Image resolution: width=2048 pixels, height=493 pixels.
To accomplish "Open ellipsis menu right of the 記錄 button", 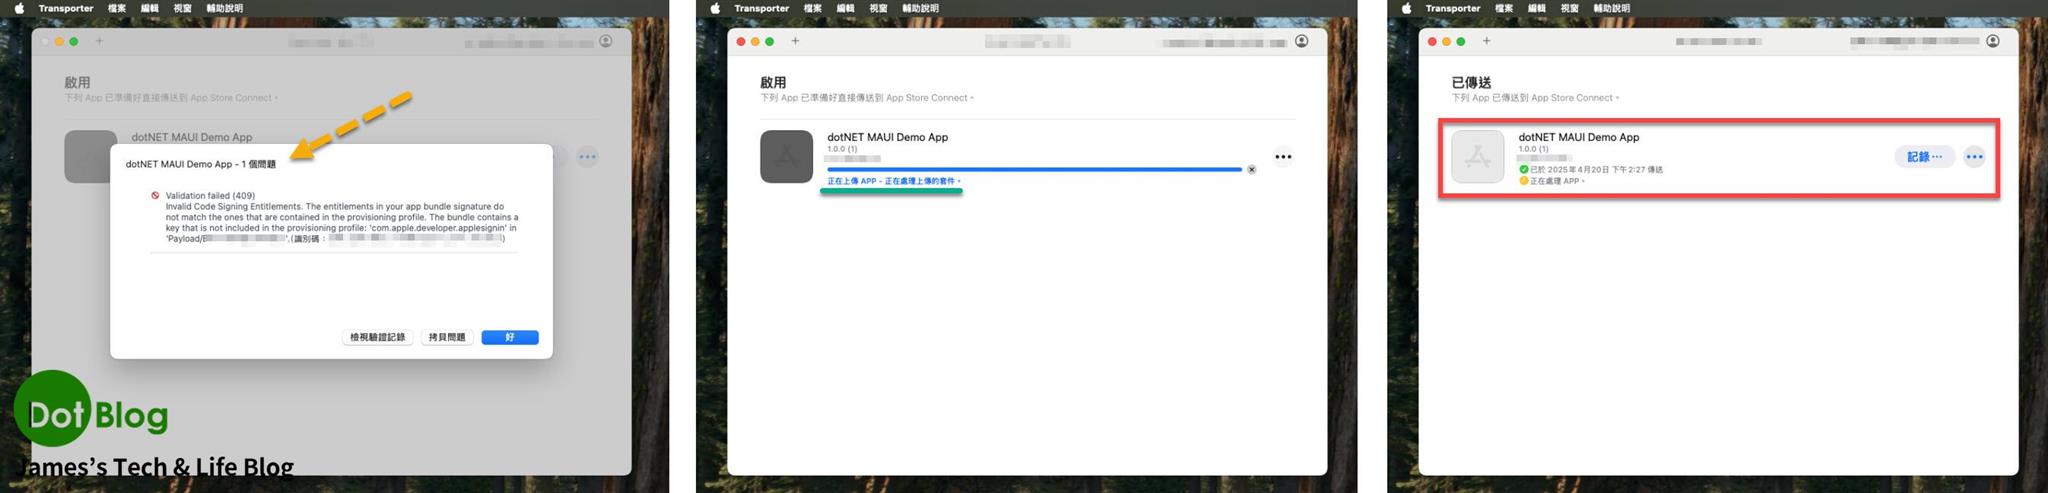I will pyautogui.click(x=1973, y=157).
